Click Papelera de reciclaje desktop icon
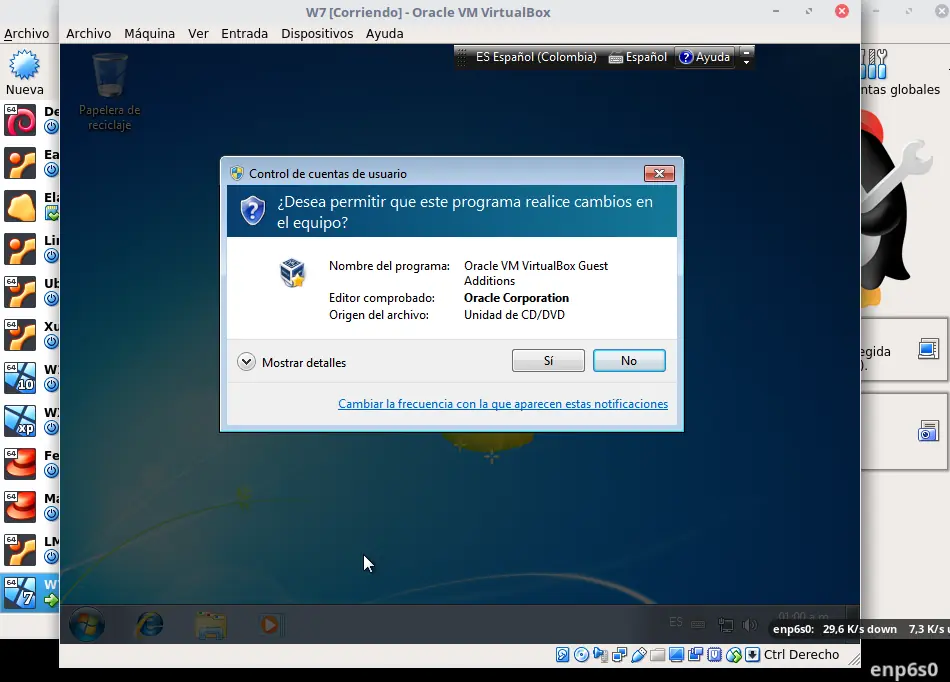This screenshot has width=950, height=682. [x=110, y=92]
